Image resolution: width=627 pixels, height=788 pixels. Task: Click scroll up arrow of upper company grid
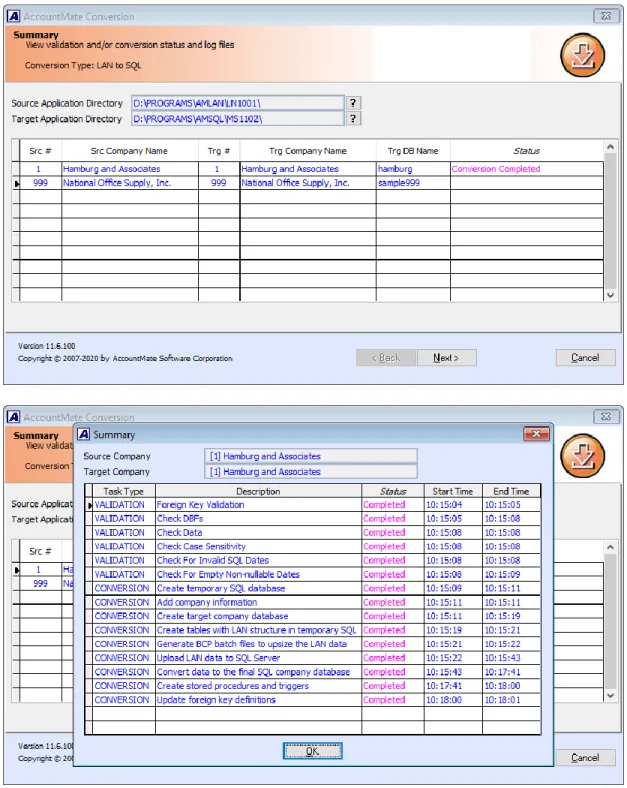click(x=610, y=147)
